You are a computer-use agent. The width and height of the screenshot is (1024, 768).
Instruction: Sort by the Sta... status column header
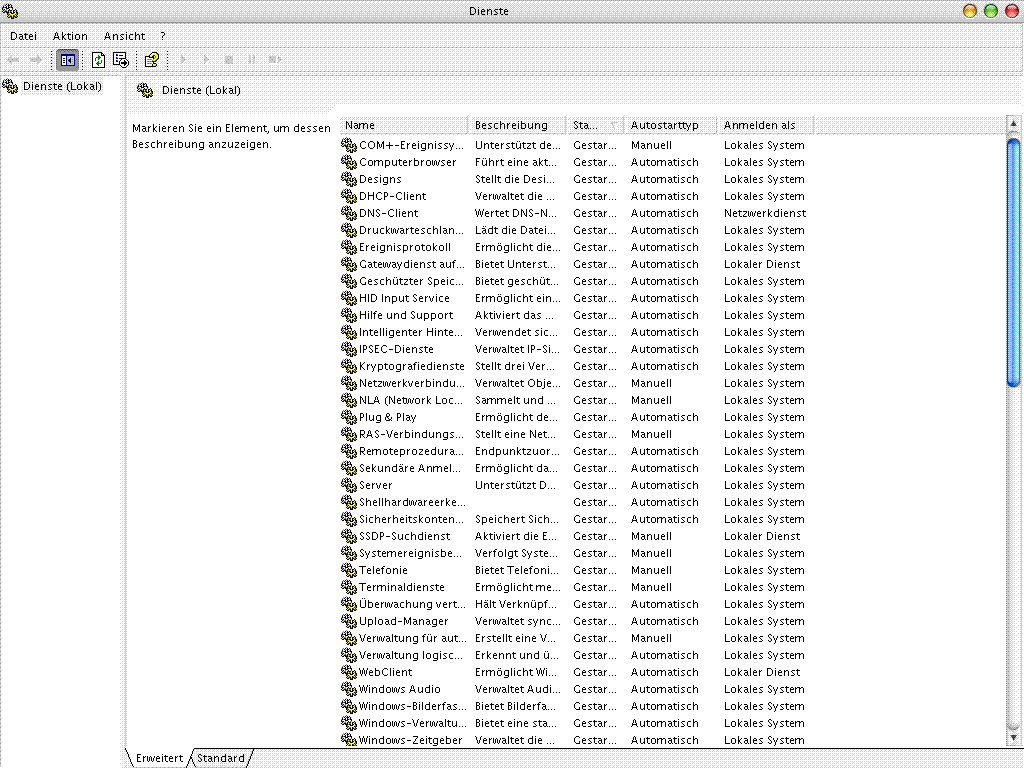594,125
